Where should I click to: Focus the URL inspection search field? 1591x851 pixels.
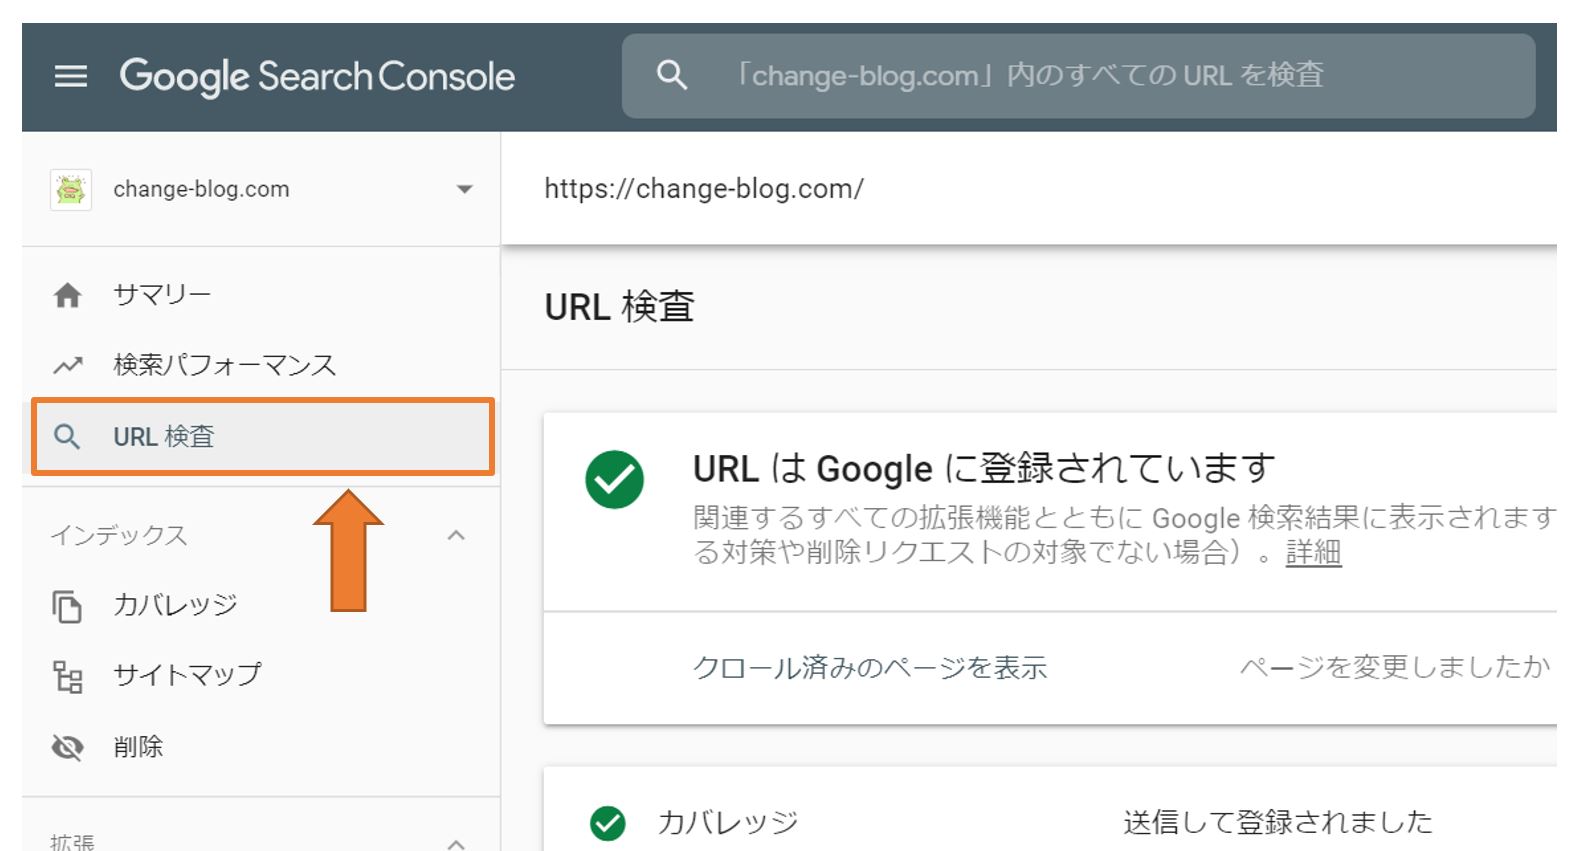[x=1078, y=76]
